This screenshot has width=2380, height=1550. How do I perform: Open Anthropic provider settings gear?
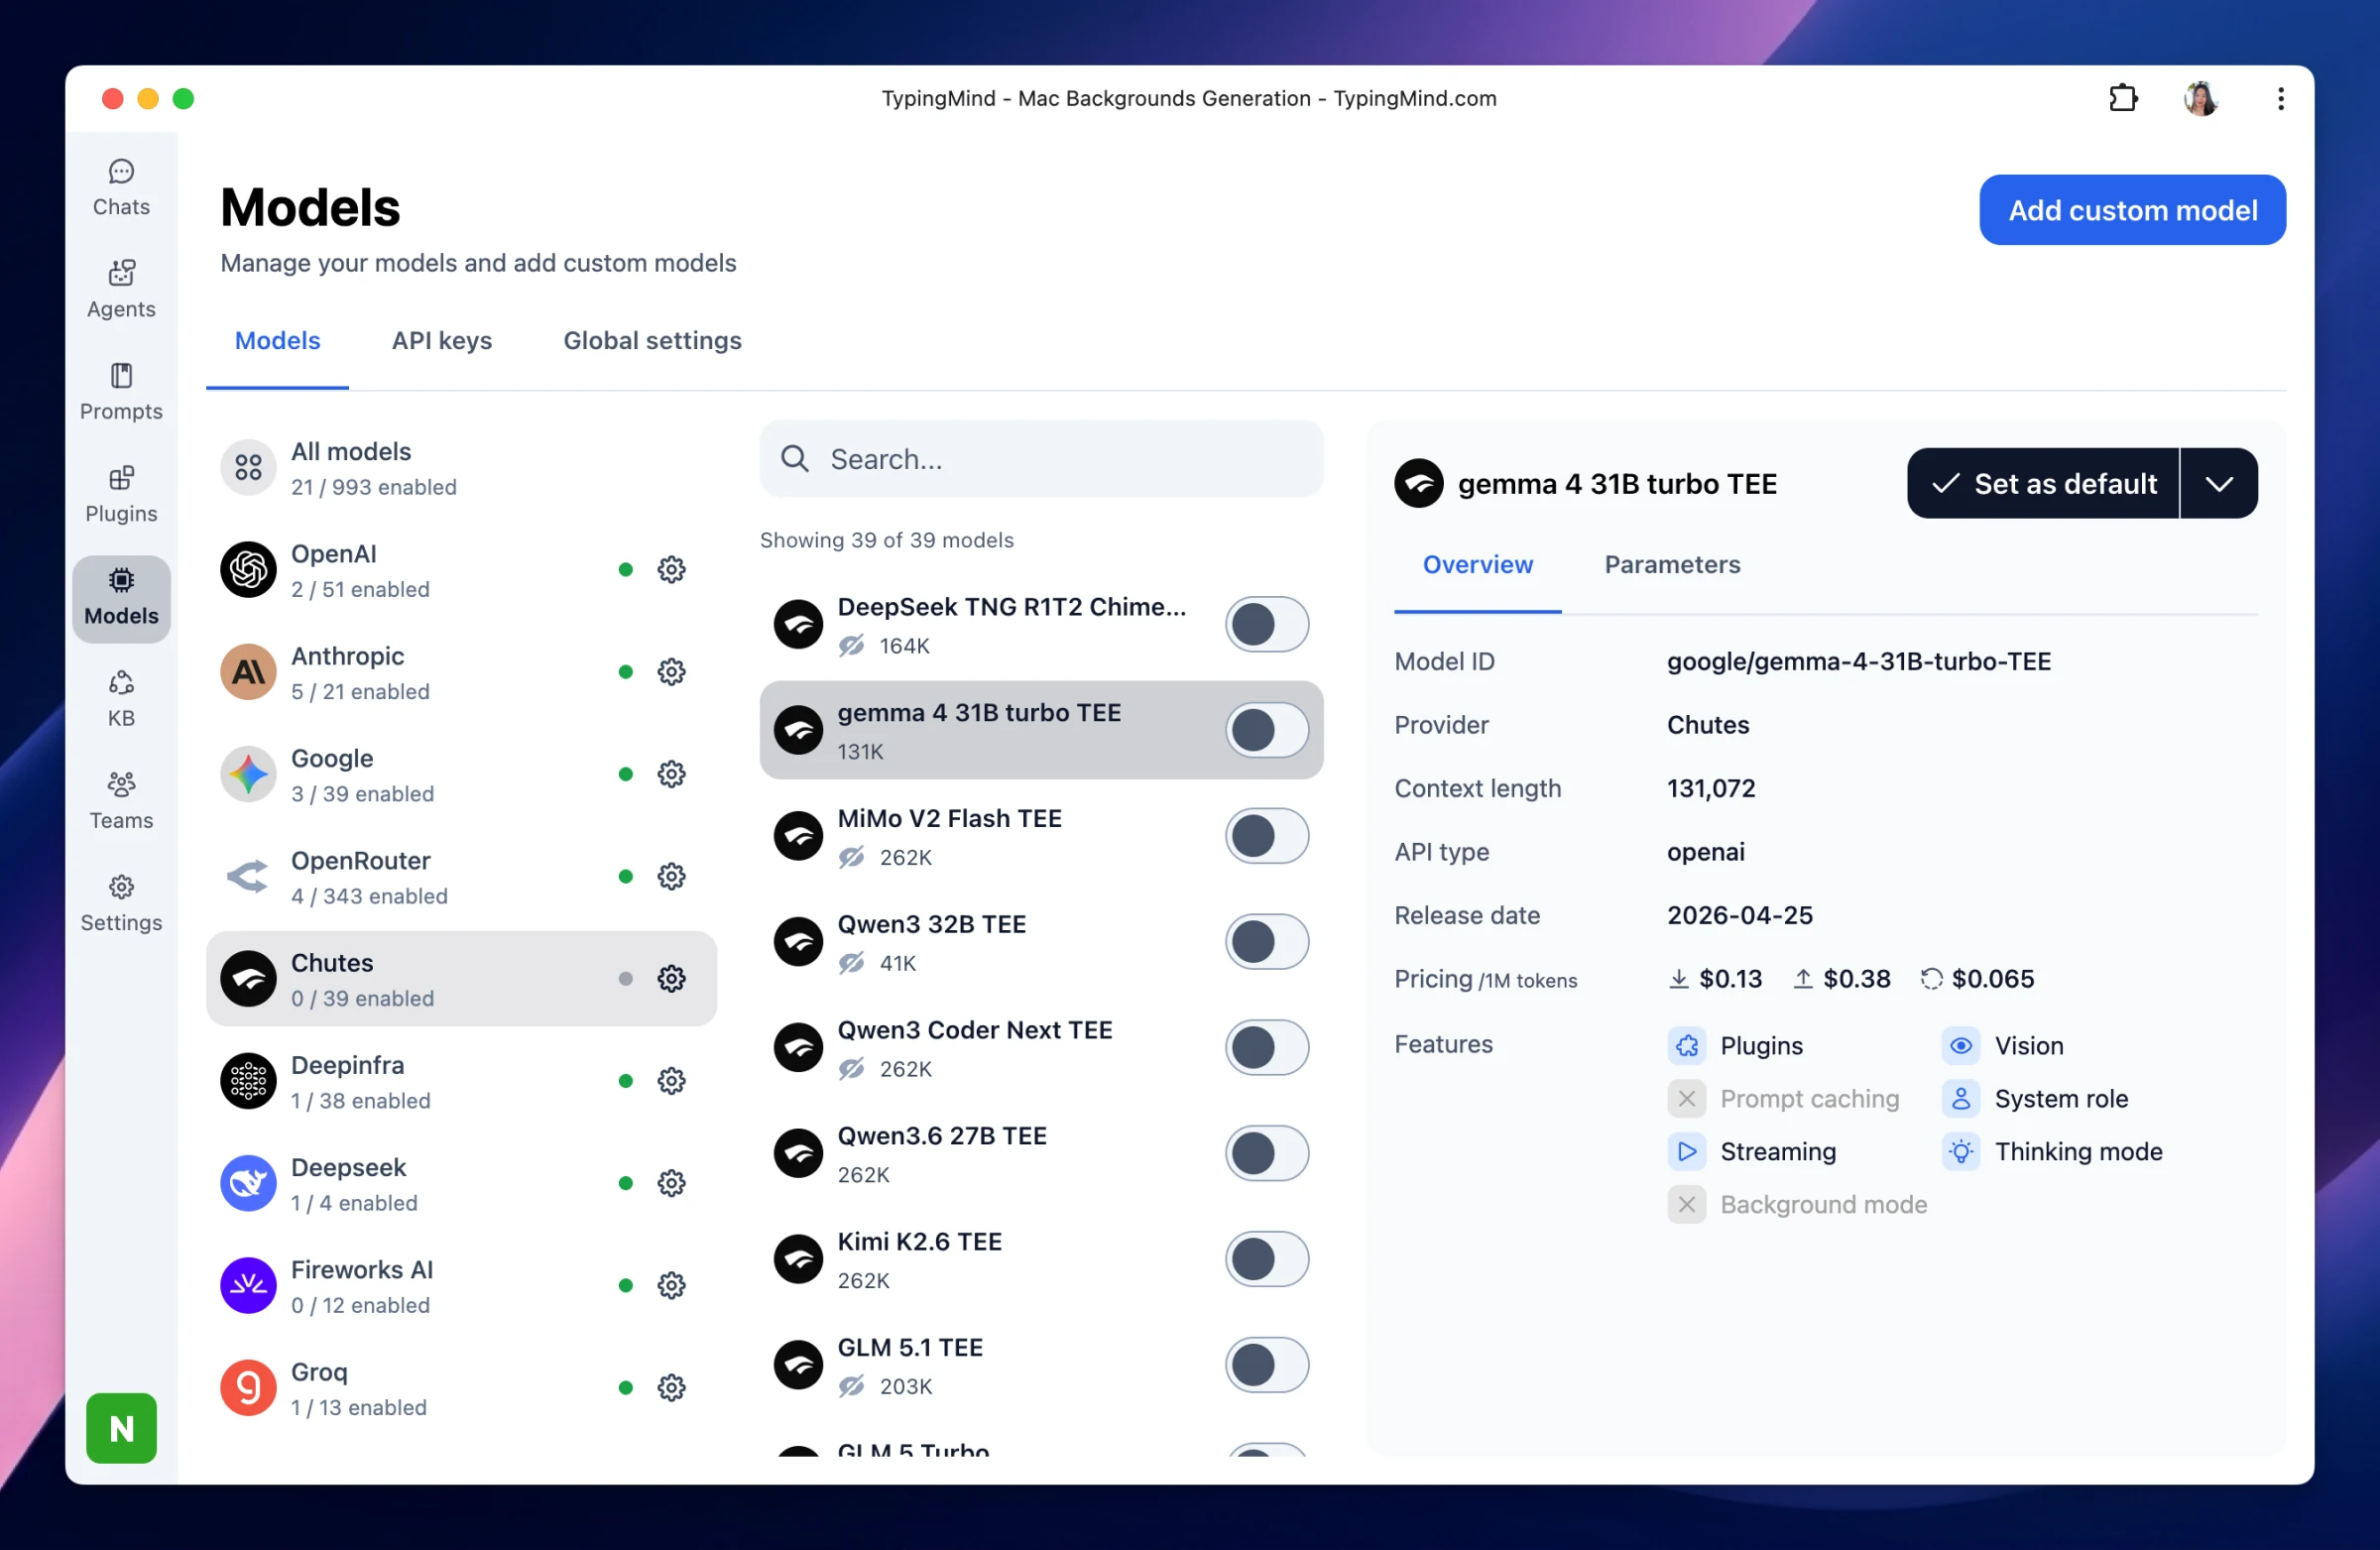tap(671, 672)
